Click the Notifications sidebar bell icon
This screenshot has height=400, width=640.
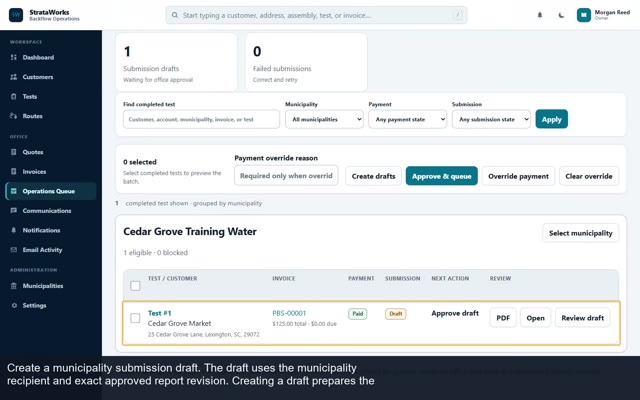tap(13, 231)
